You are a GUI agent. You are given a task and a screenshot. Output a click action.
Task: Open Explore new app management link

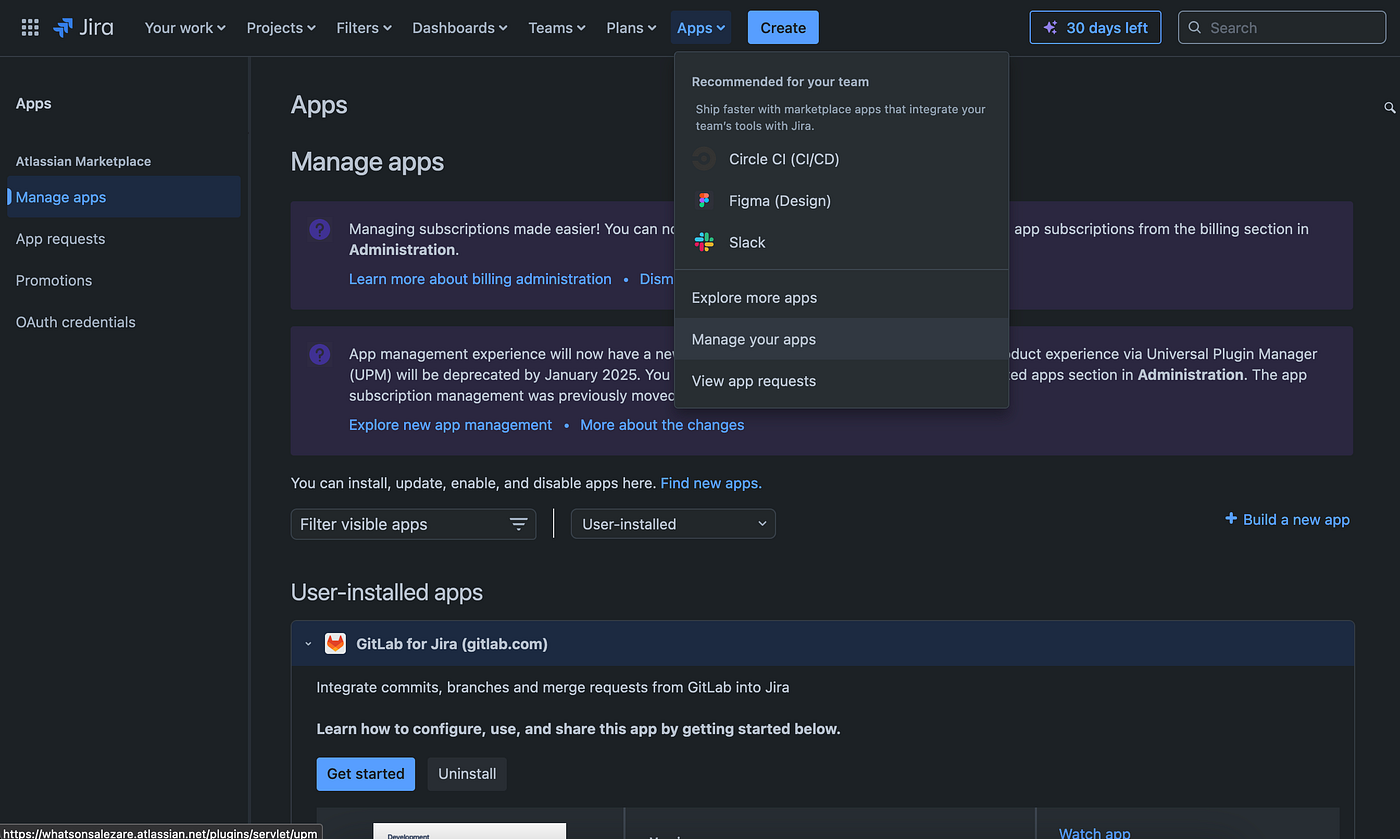pyautogui.click(x=450, y=425)
